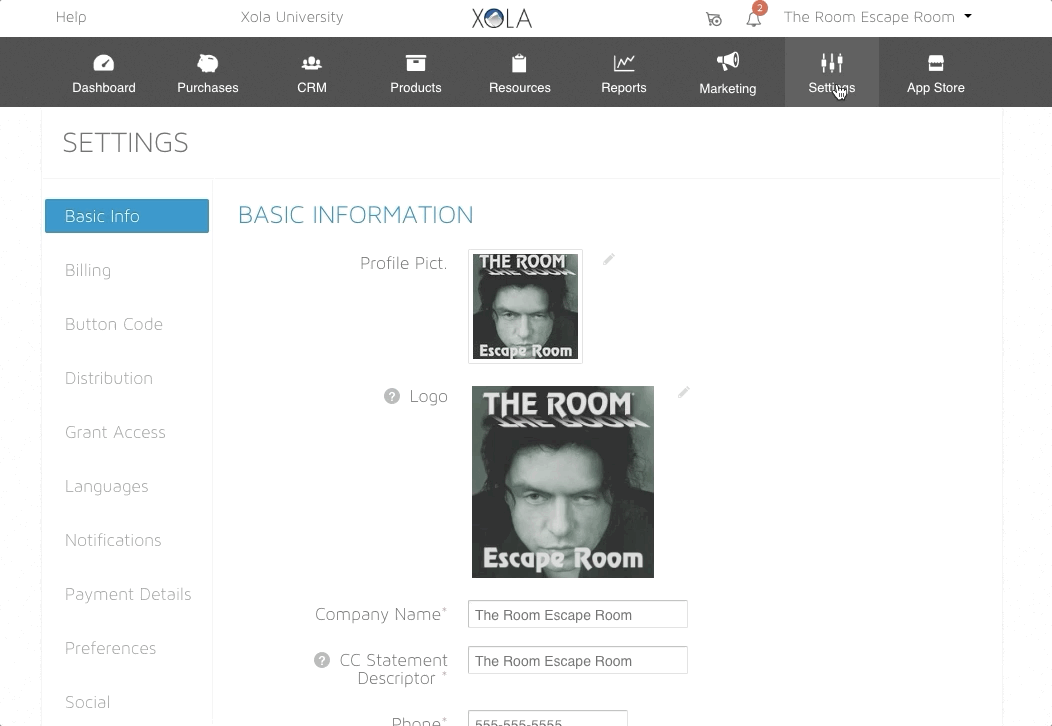This screenshot has height=726, width=1052.
Task: Open the Grant Access section
Action: [115, 432]
